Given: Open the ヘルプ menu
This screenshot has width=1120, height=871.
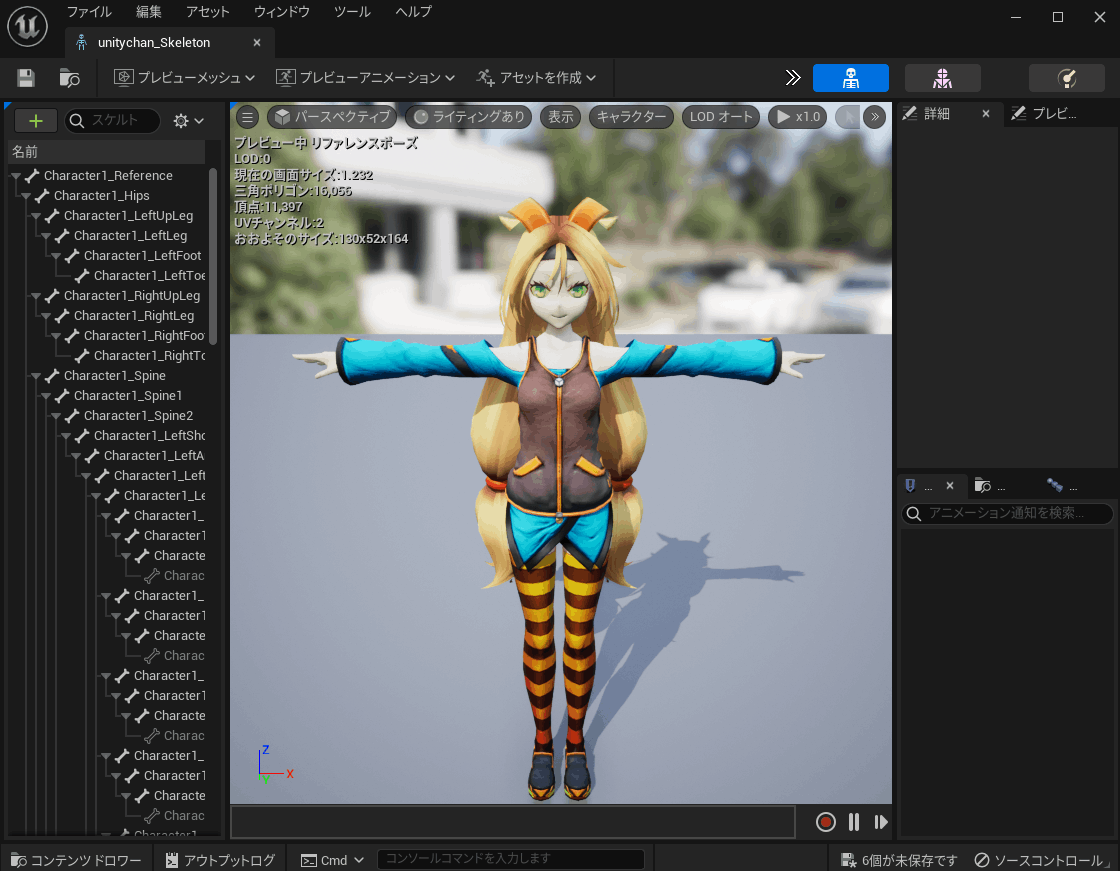Looking at the screenshot, I should click(414, 12).
